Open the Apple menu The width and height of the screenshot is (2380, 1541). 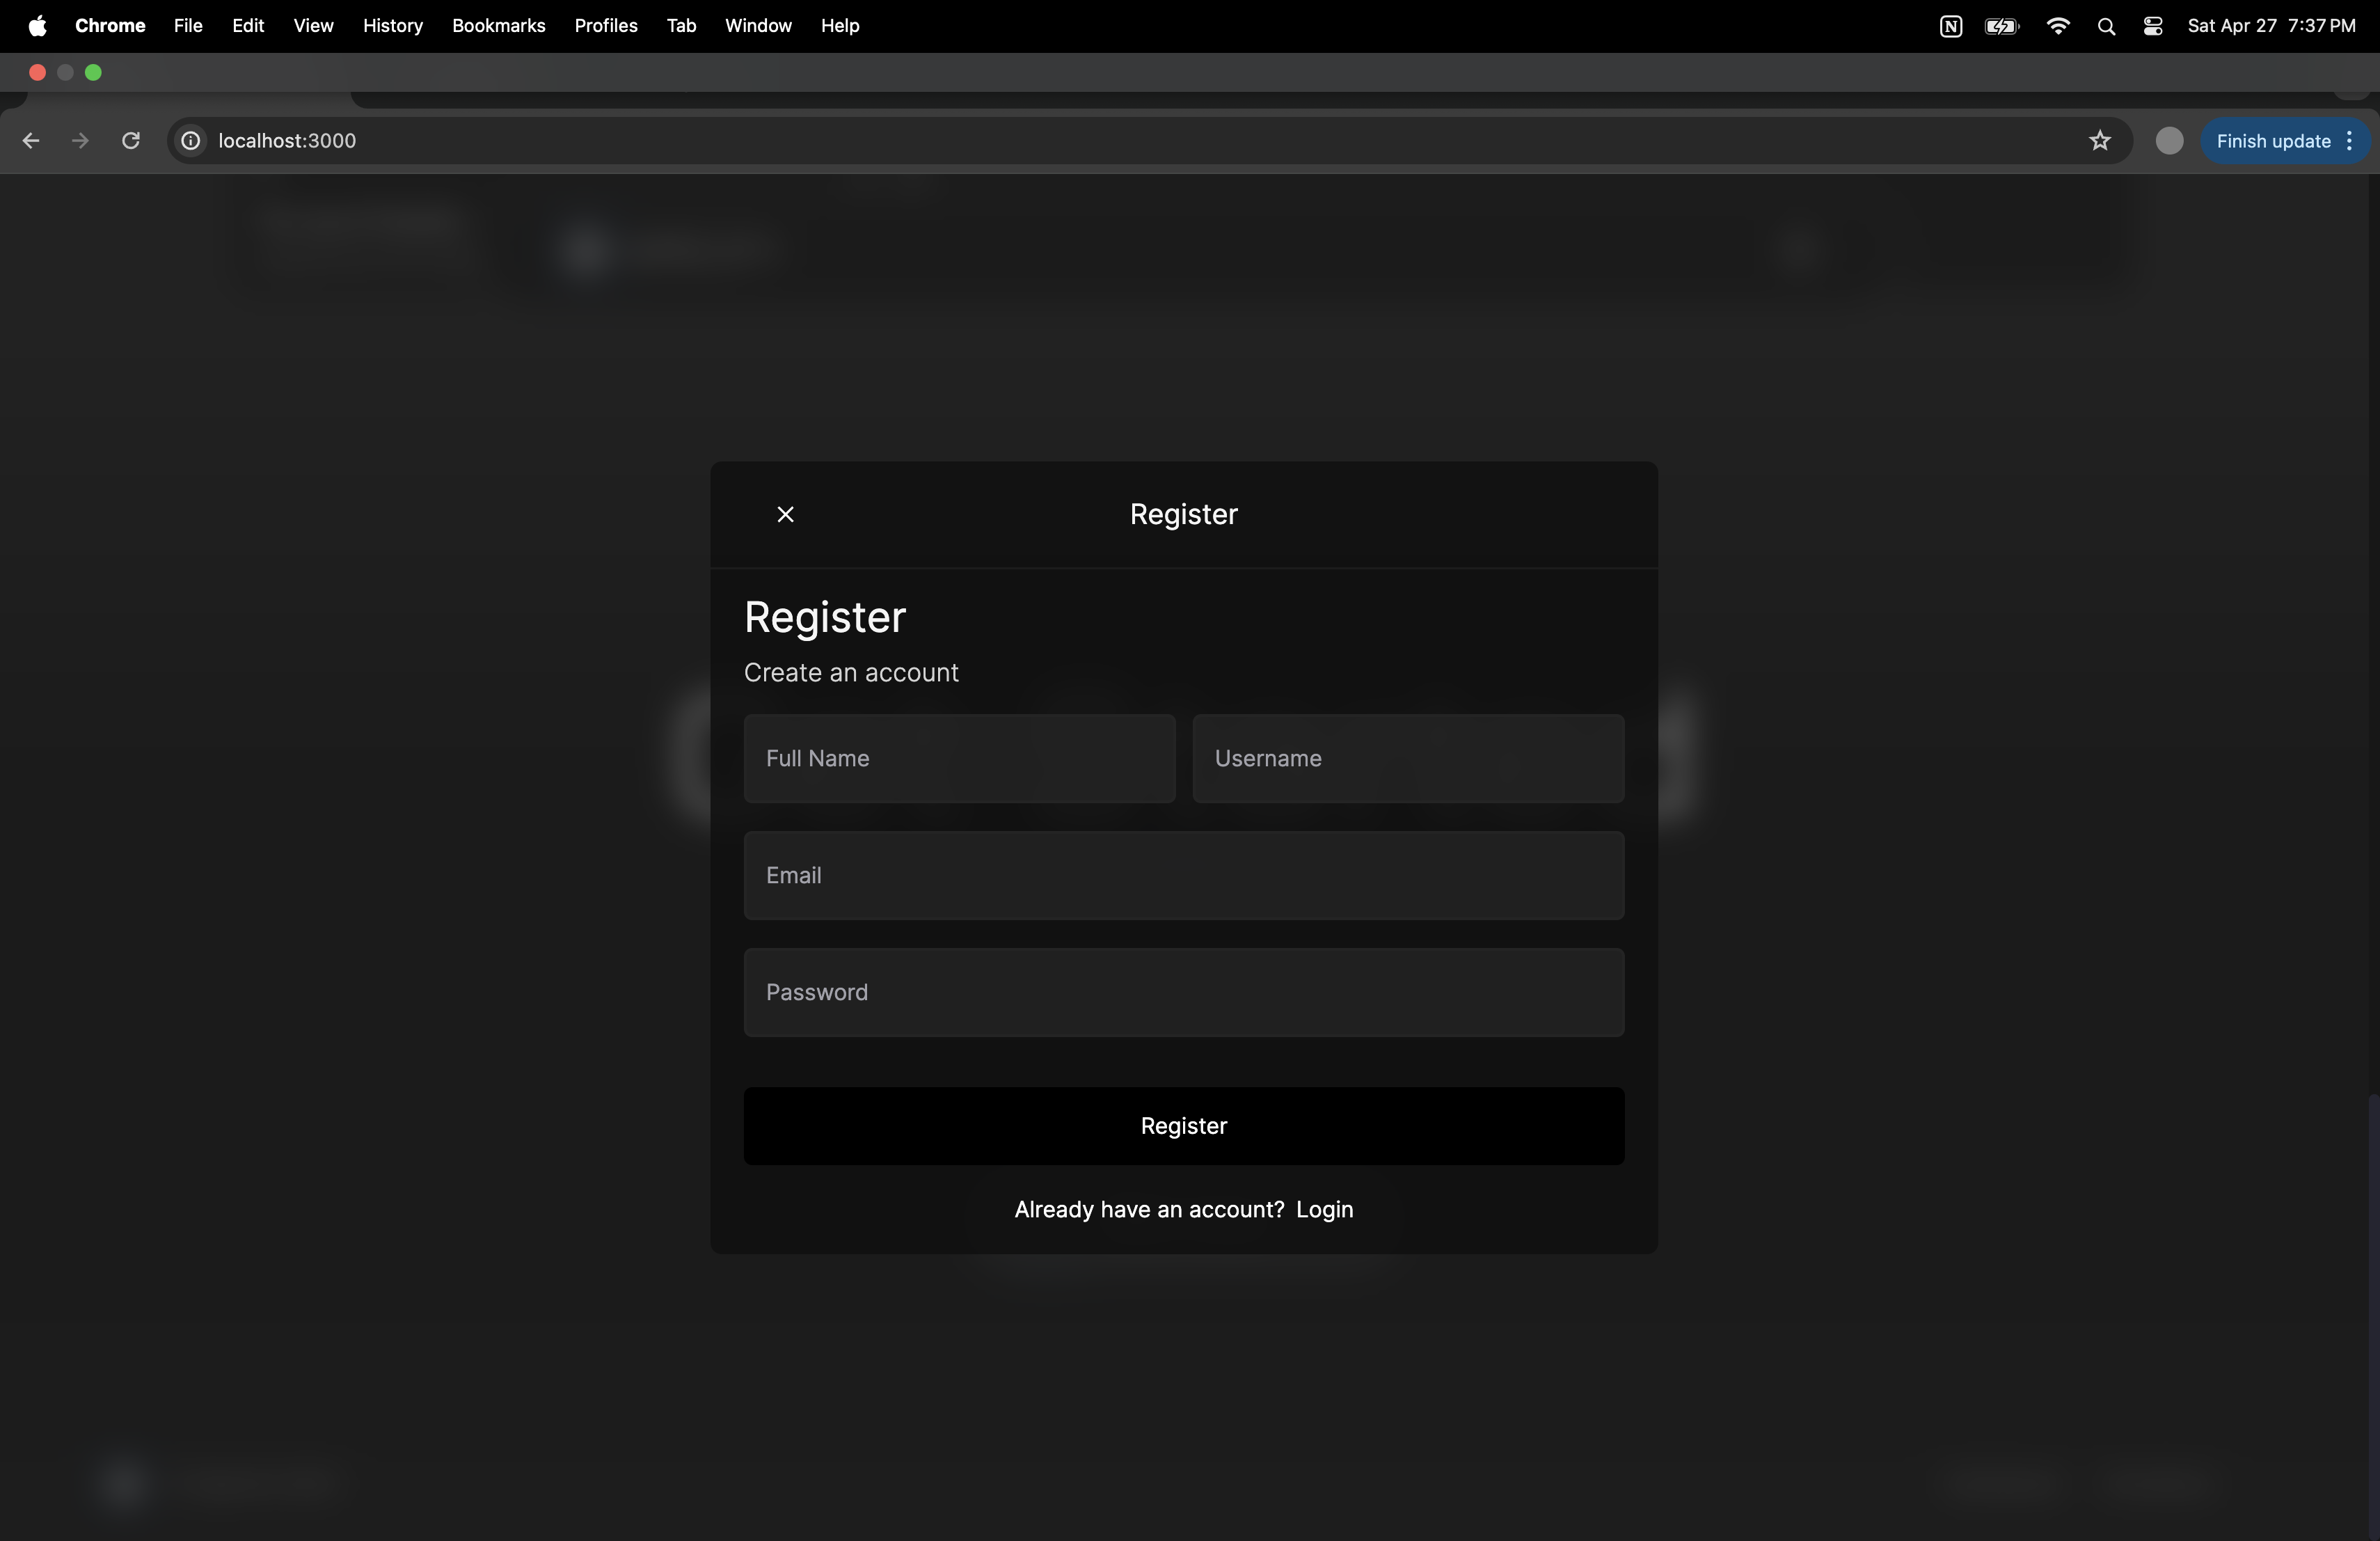pyautogui.click(x=37, y=26)
